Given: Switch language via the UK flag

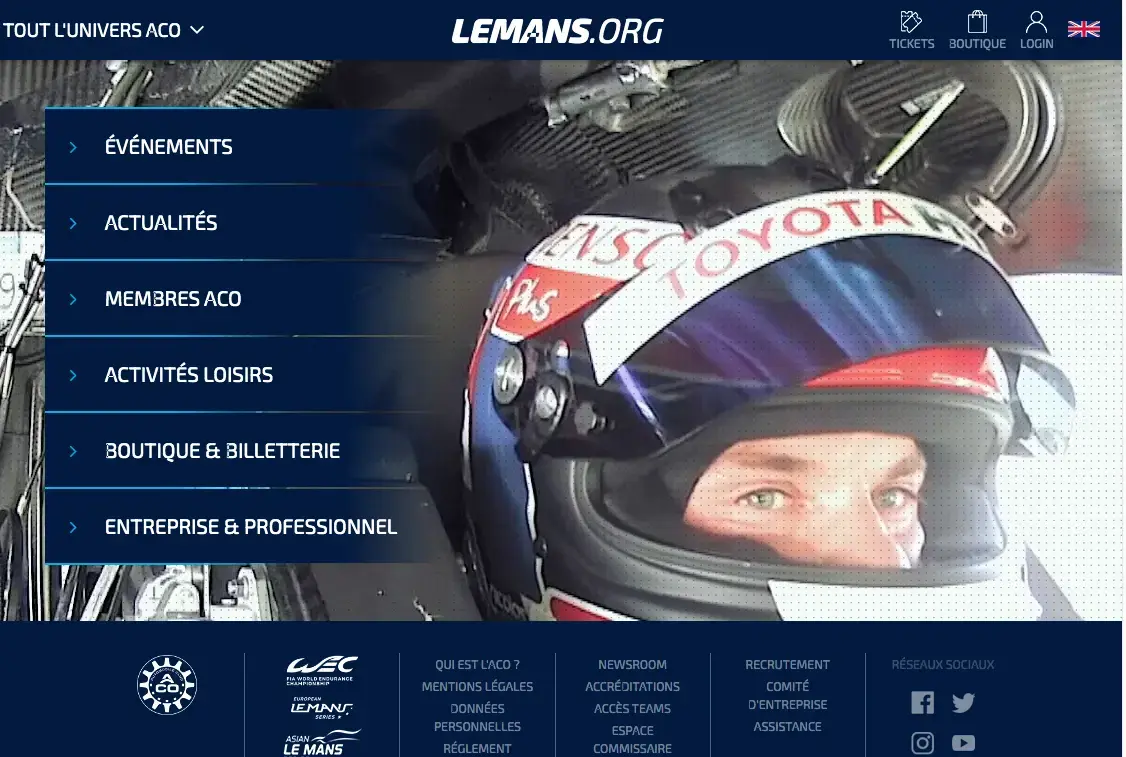Looking at the screenshot, I should [x=1084, y=29].
